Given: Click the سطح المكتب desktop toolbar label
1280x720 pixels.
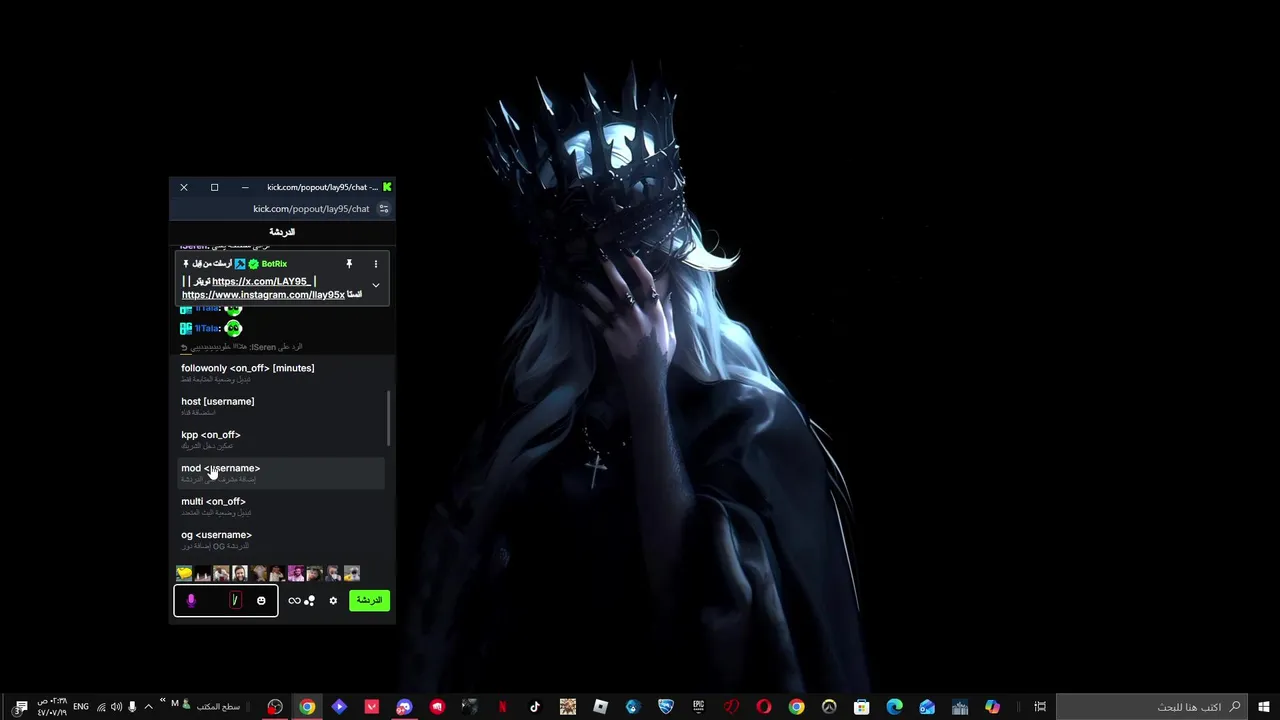Looking at the screenshot, I should tap(217, 707).
